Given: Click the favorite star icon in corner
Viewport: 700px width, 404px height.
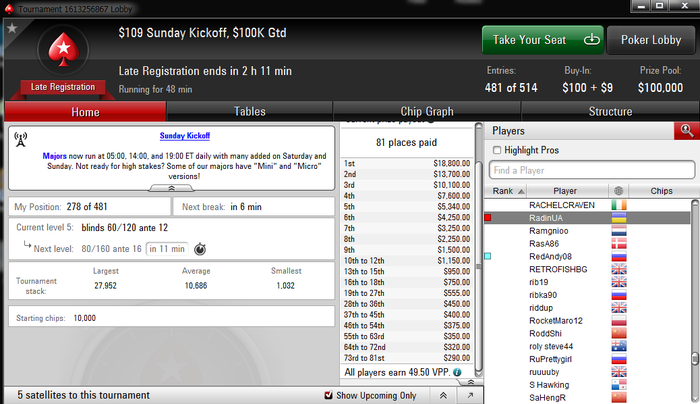Looking at the screenshot, I should coord(12,28).
